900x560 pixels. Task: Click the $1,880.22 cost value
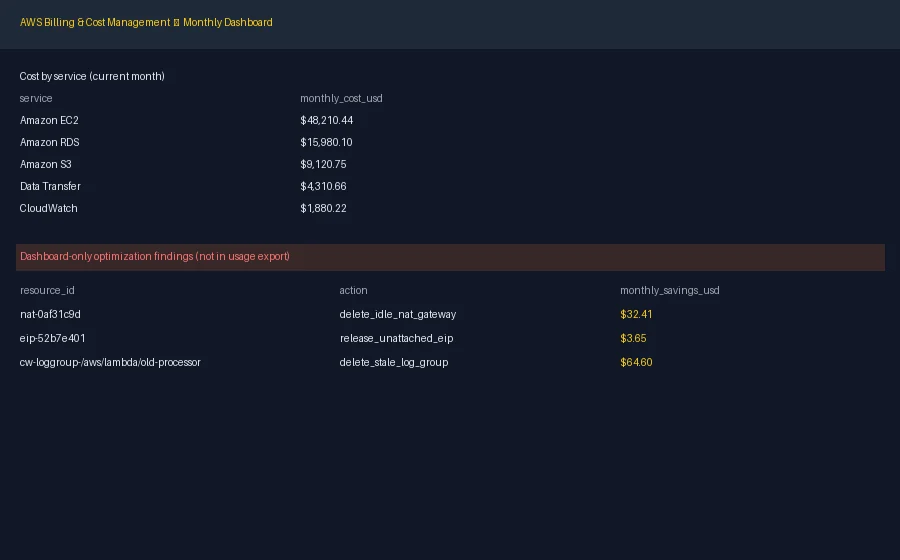[x=323, y=208]
